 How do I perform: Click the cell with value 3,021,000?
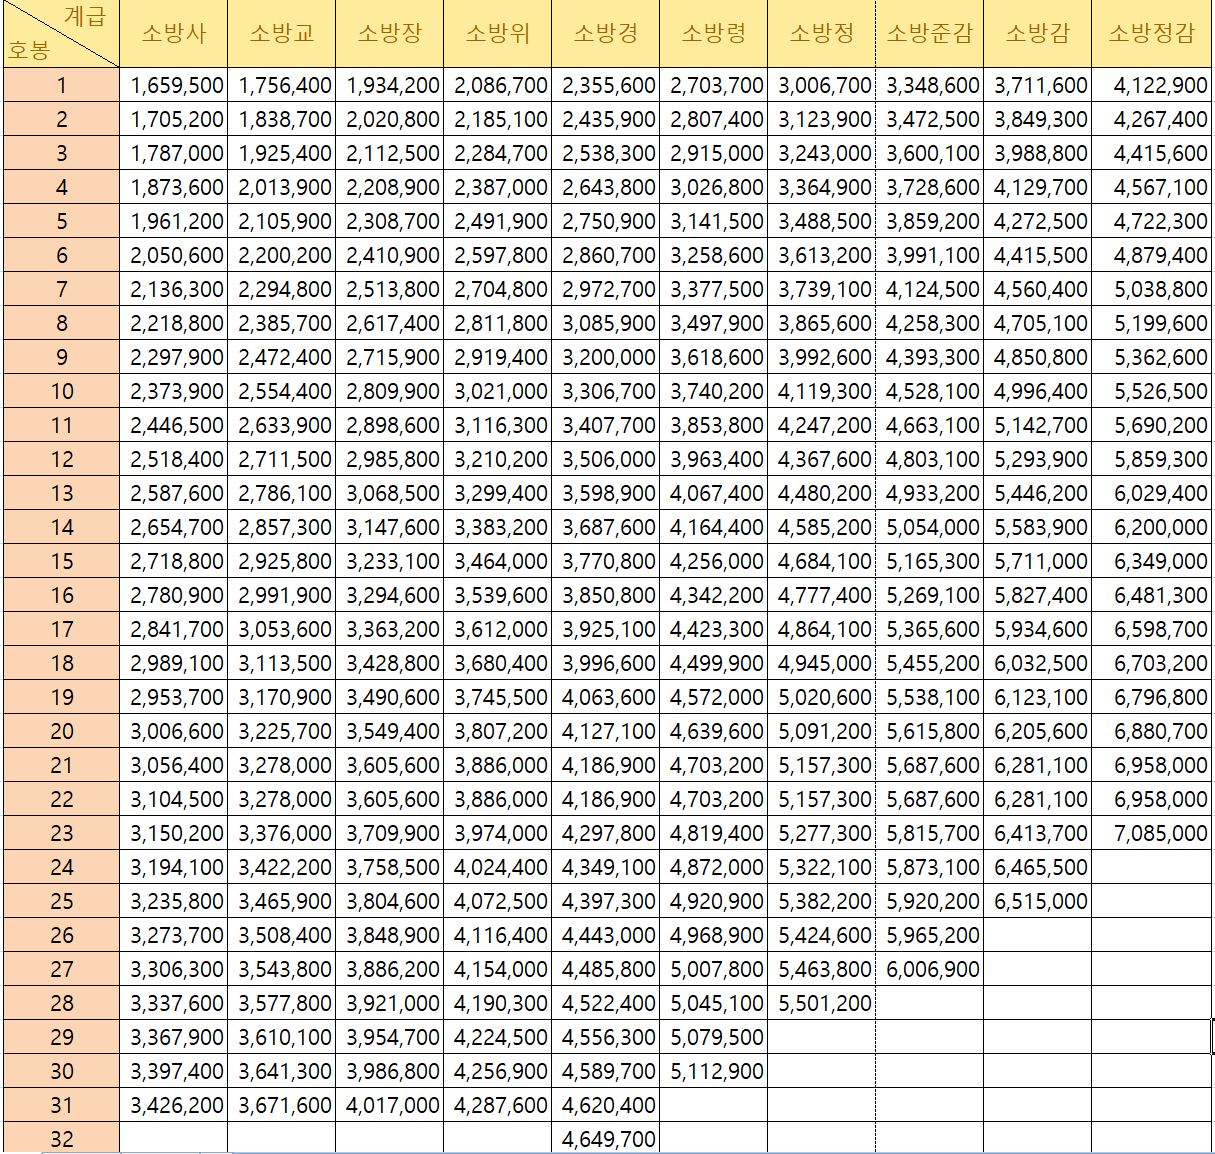[x=498, y=391]
